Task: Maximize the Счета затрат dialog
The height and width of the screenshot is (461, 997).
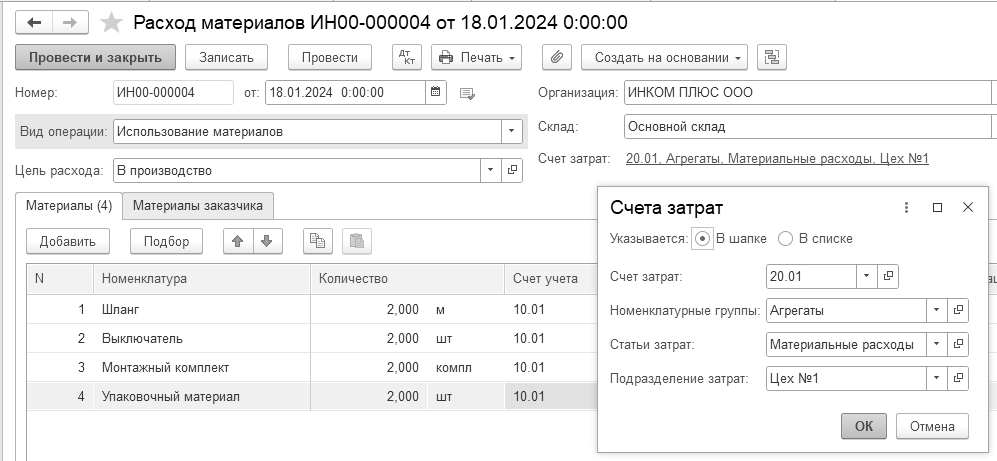Action: coord(937,207)
